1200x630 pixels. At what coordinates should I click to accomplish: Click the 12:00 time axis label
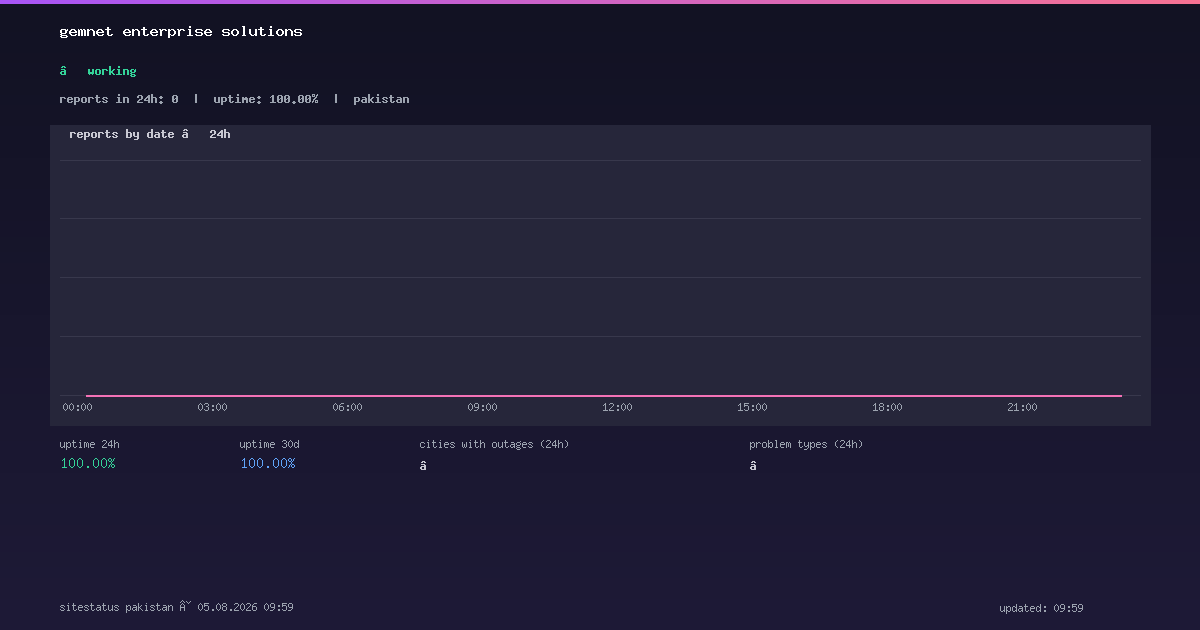pos(617,407)
